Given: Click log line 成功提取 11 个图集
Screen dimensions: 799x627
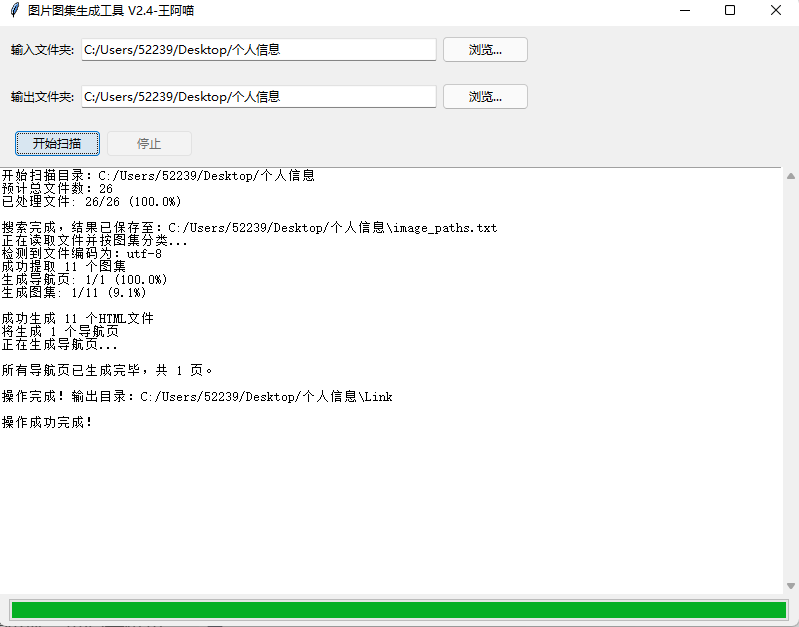Looking at the screenshot, I should tap(64, 266).
